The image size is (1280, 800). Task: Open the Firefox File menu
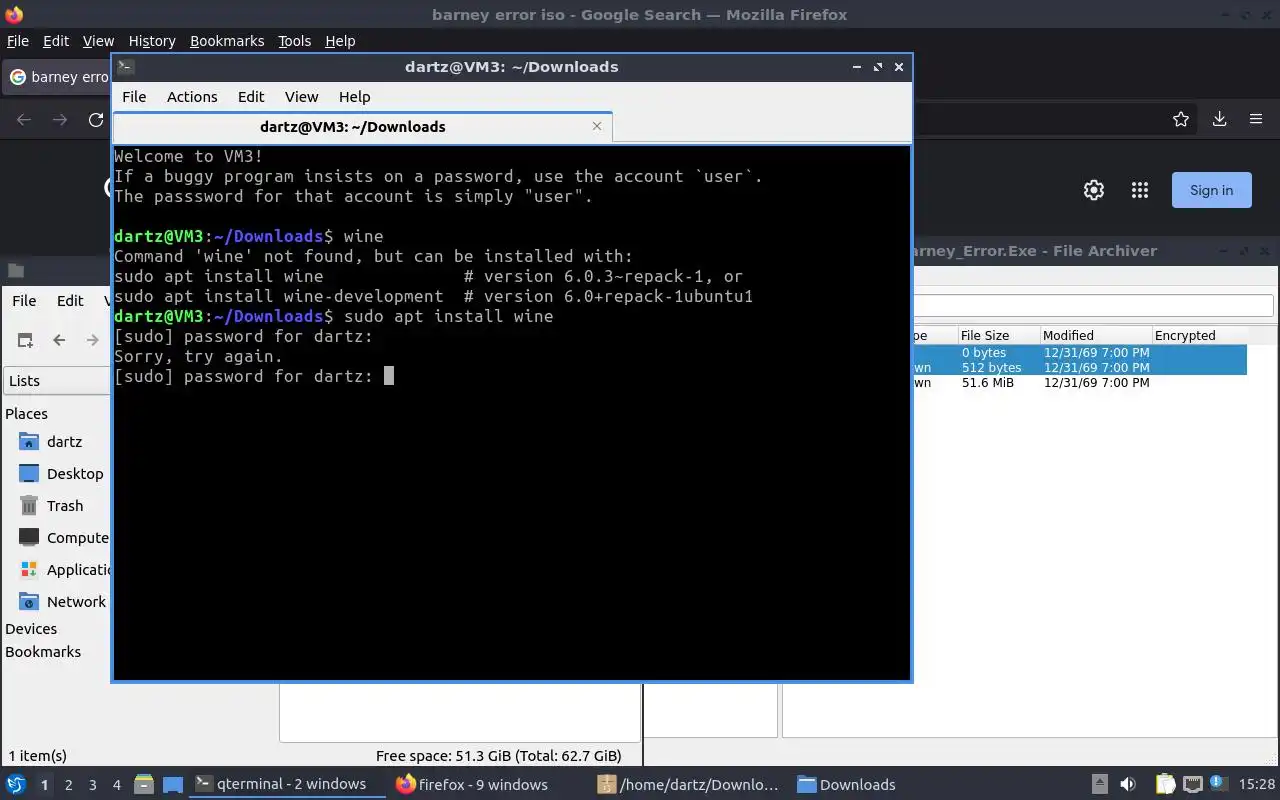[18, 41]
